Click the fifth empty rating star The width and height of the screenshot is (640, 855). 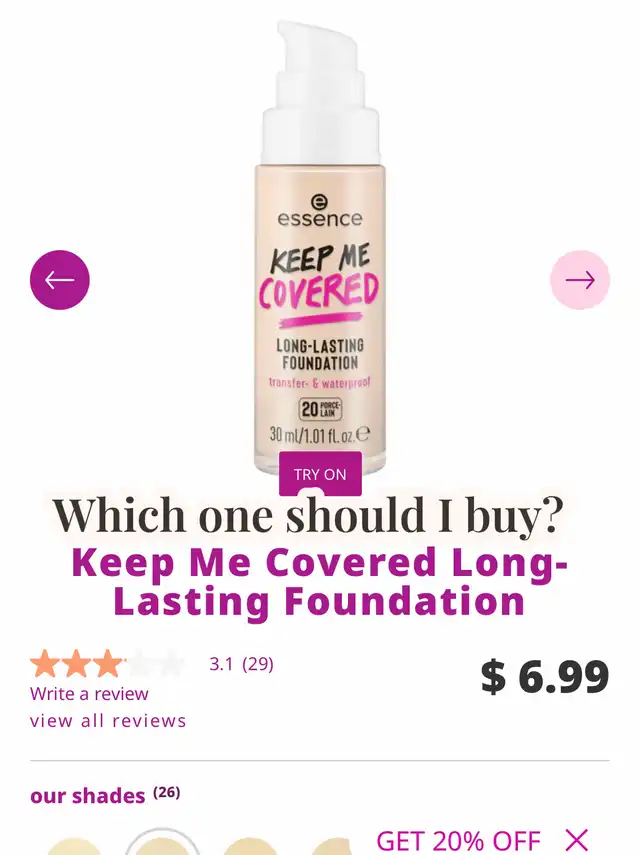(x=171, y=664)
